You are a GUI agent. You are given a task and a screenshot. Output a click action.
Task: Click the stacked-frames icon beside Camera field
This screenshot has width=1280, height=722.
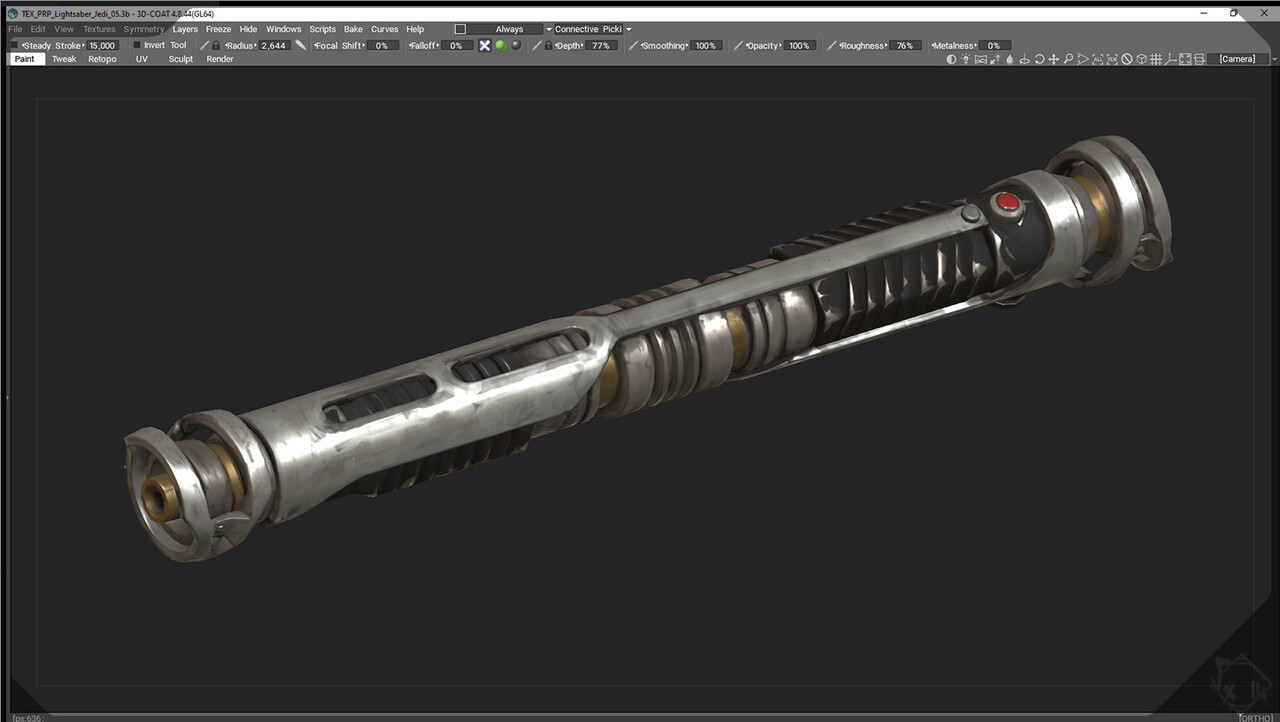click(1199, 59)
